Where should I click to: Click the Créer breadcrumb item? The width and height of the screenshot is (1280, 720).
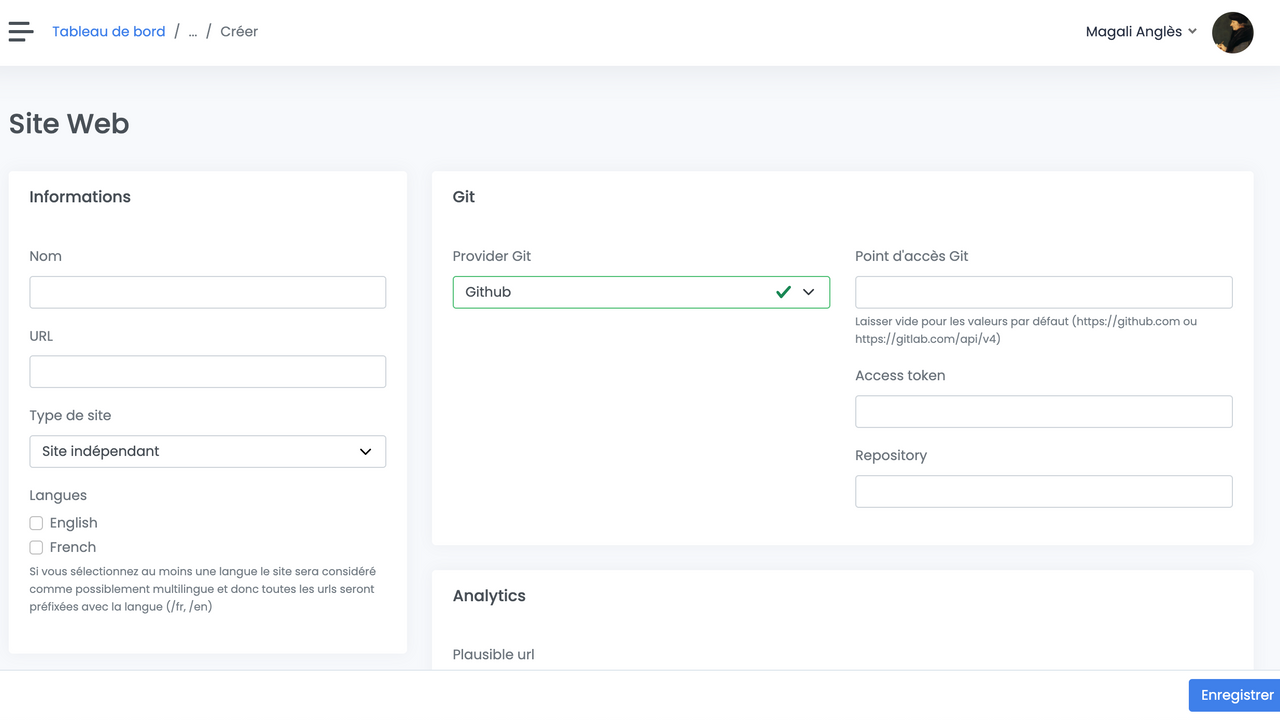click(239, 32)
